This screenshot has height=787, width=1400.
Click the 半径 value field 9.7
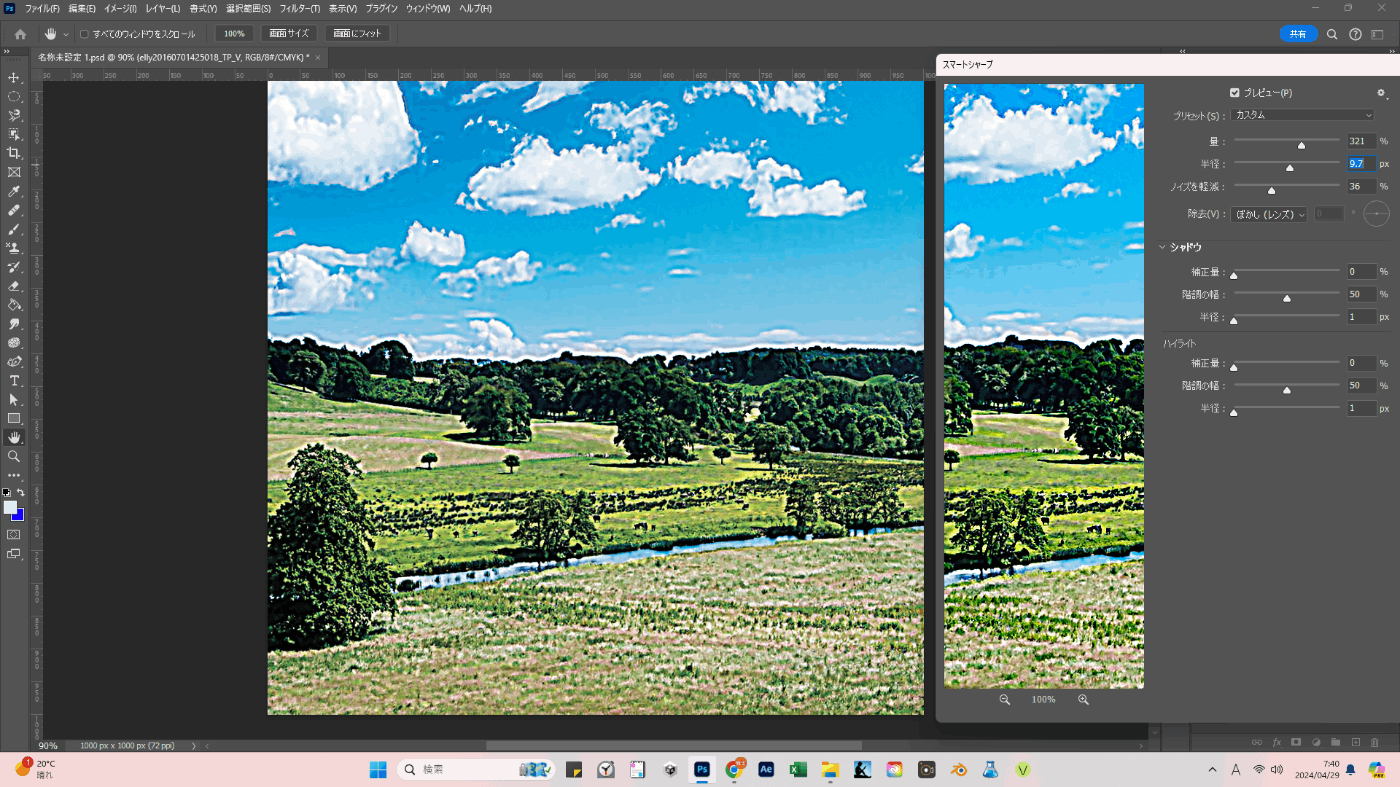click(x=1361, y=163)
